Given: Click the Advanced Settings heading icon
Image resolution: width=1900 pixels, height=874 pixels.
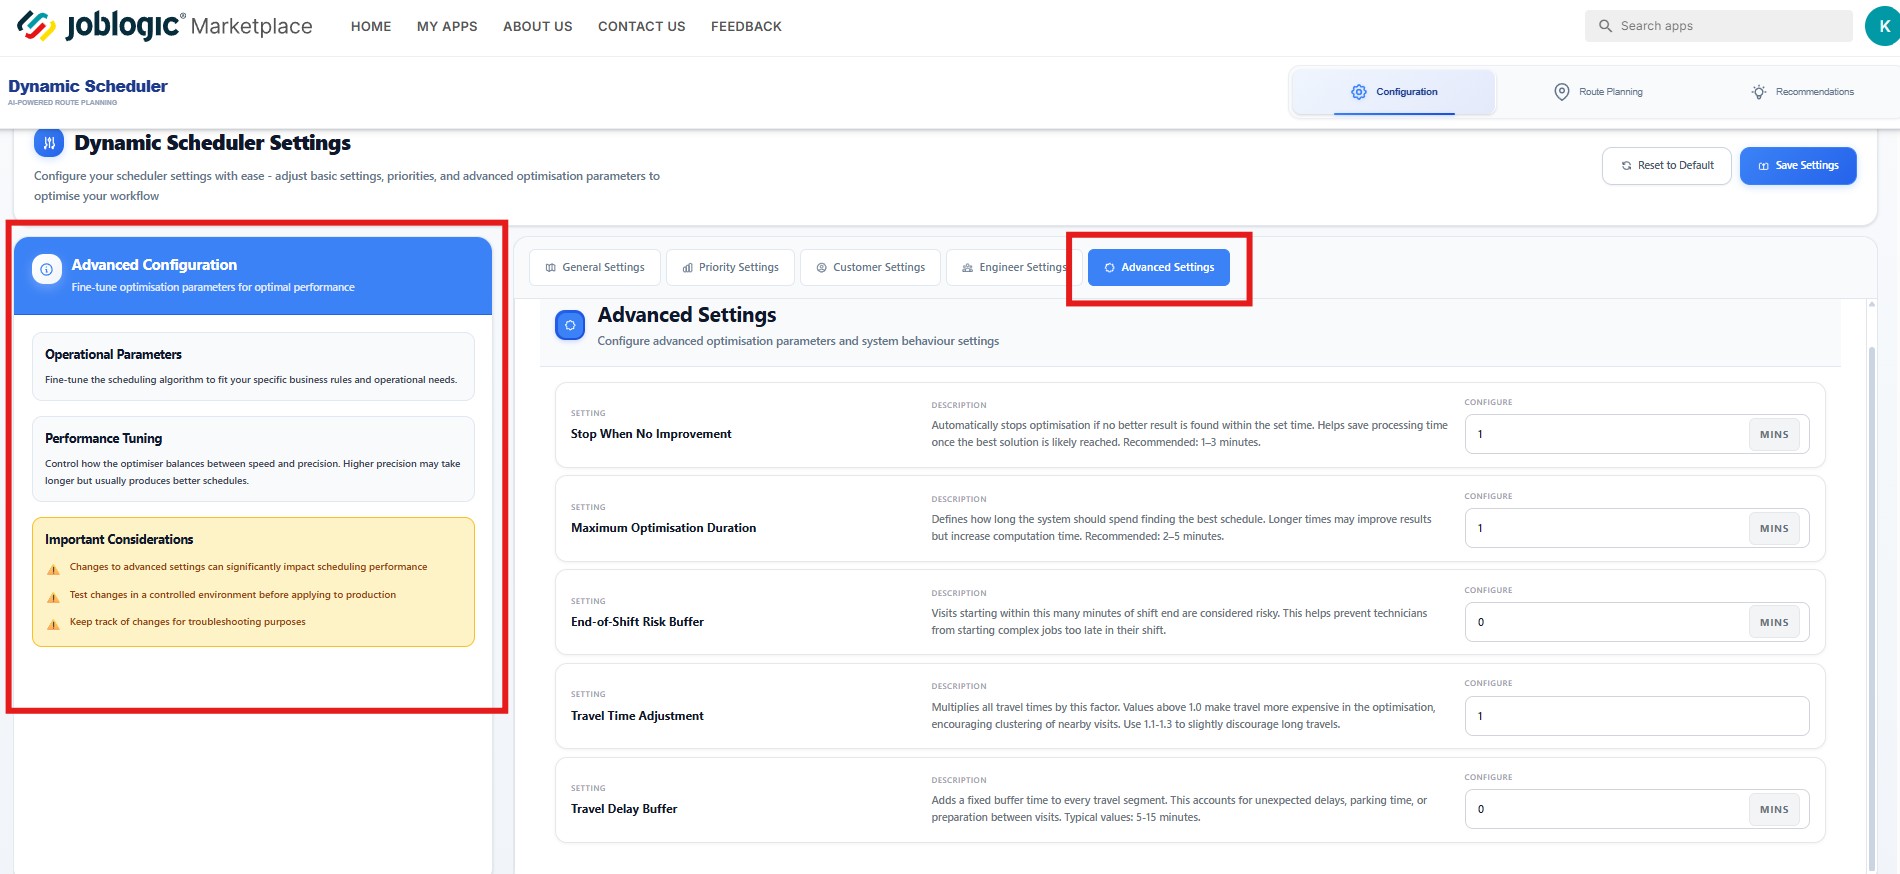Looking at the screenshot, I should [570, 325].
